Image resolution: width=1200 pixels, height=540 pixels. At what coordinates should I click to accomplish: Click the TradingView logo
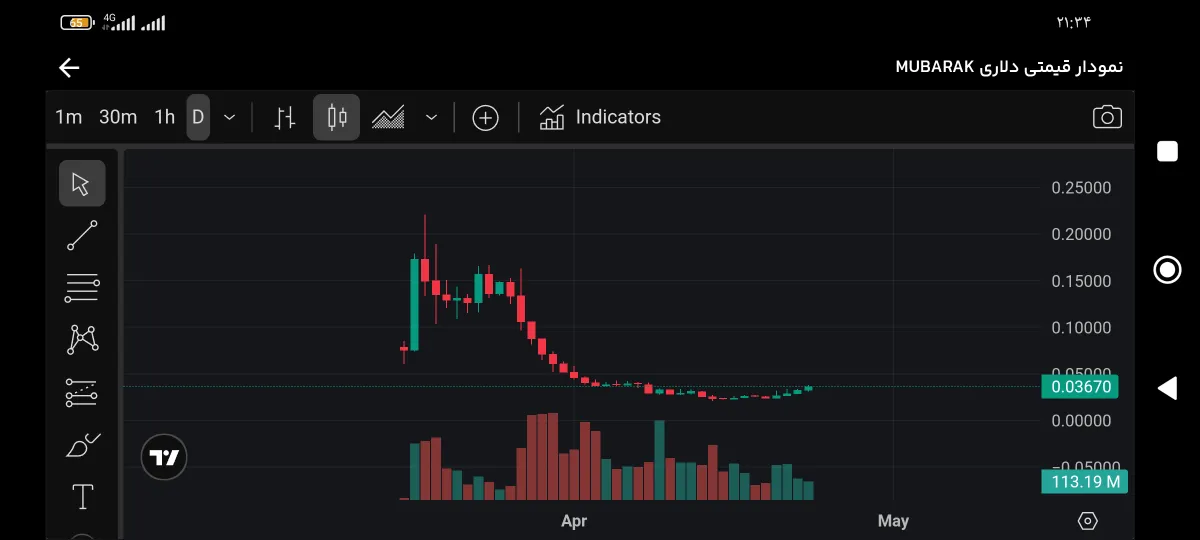164,458
